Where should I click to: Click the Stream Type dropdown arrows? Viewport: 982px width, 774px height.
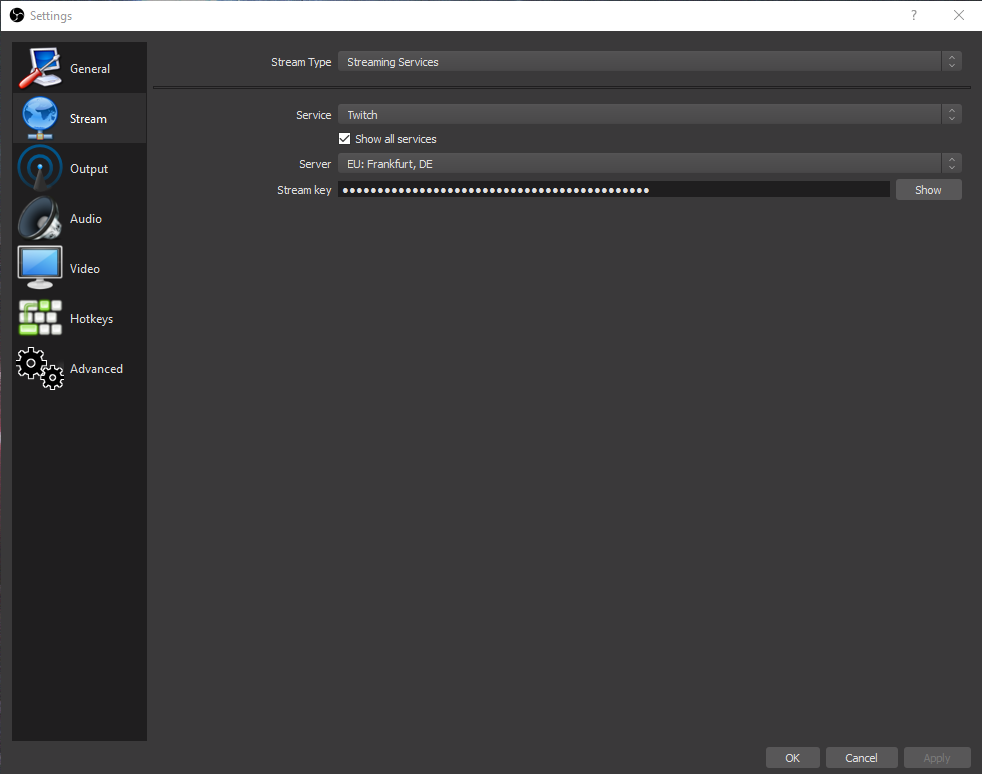pos(951,61)
